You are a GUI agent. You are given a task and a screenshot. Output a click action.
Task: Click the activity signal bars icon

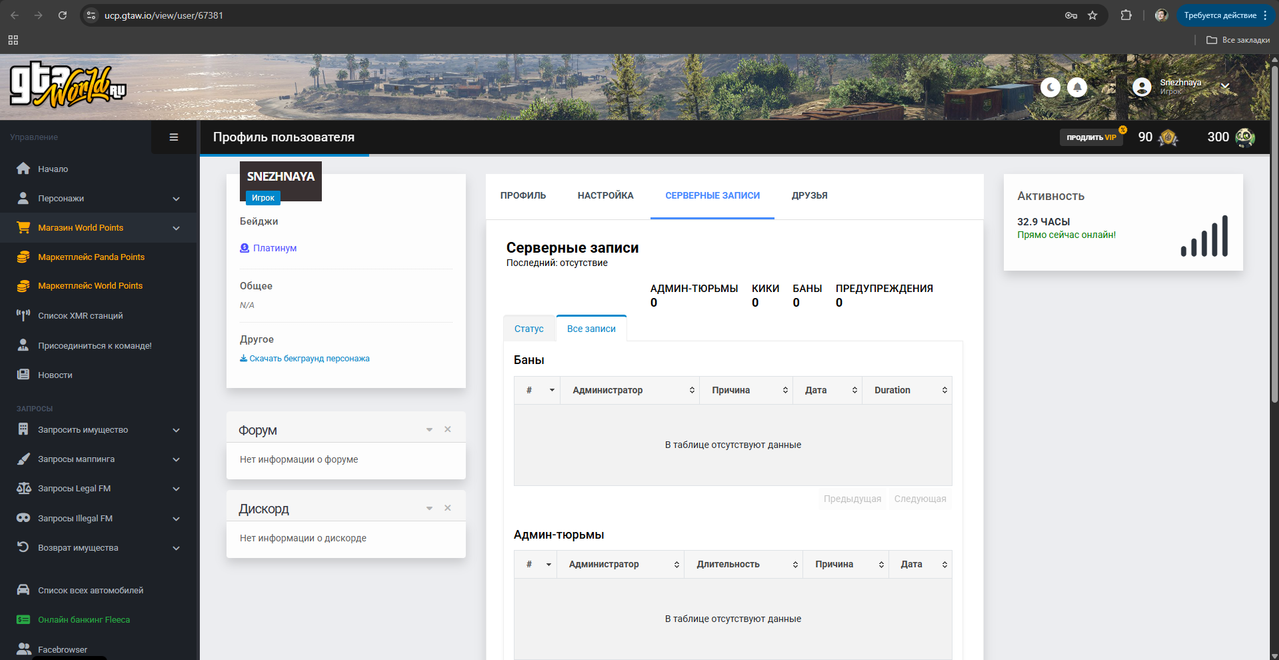[x=1204, y=236]
